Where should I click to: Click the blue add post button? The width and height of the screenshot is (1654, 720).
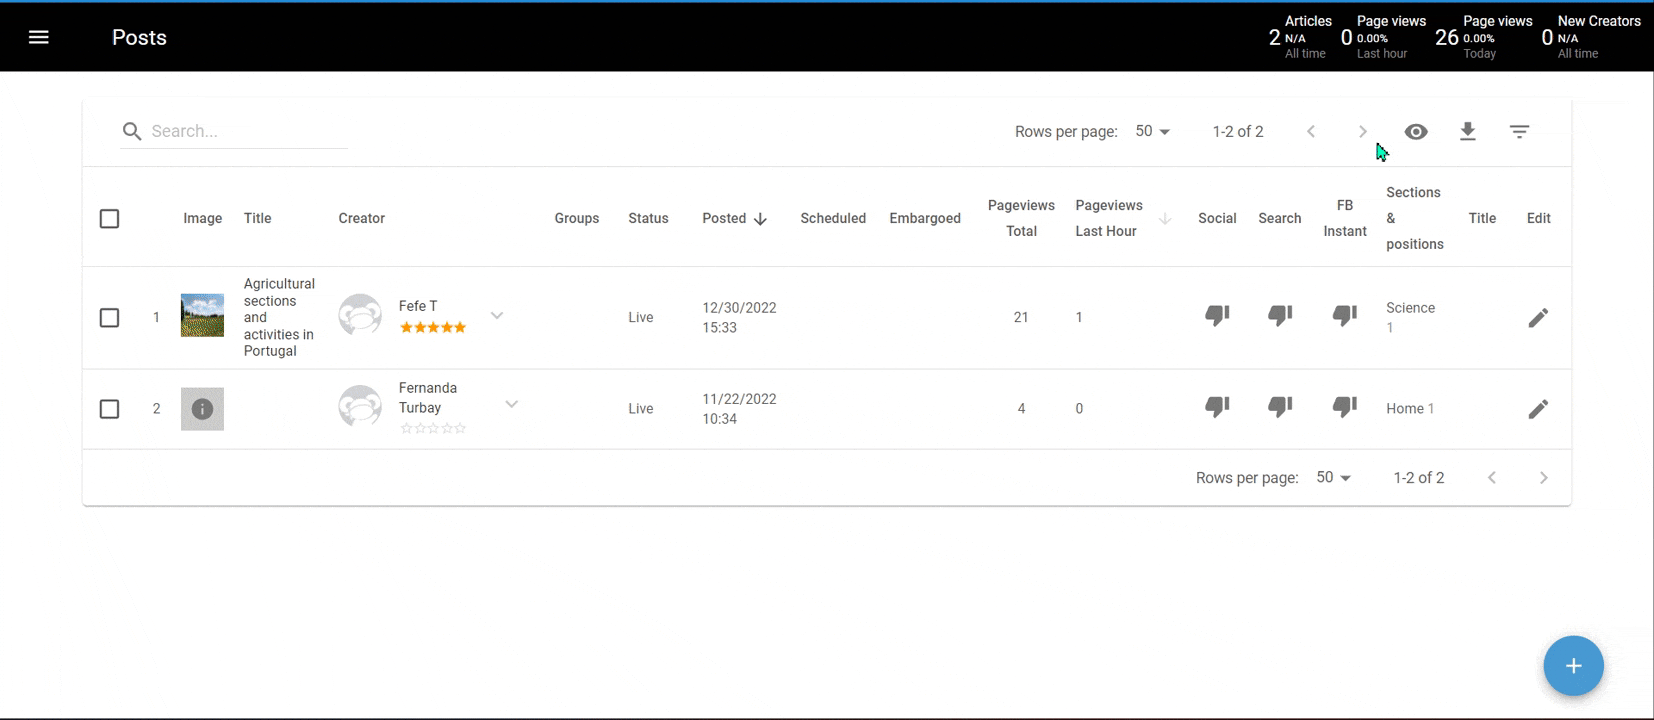coord(1573,666)
